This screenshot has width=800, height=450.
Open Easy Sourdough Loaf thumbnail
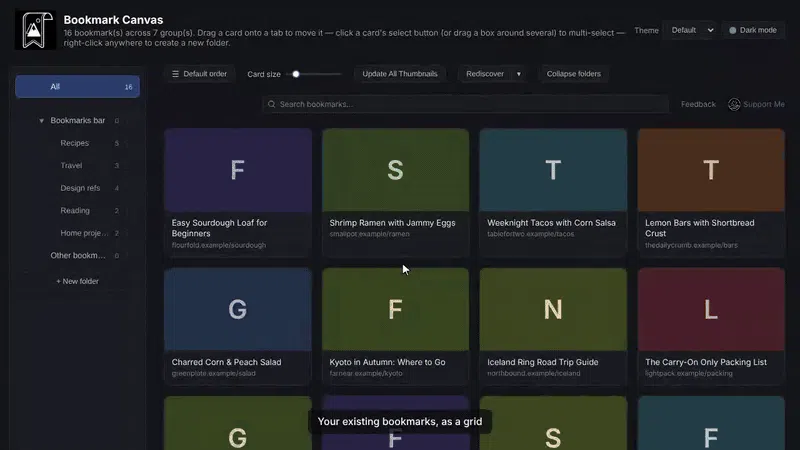[238, 170]
